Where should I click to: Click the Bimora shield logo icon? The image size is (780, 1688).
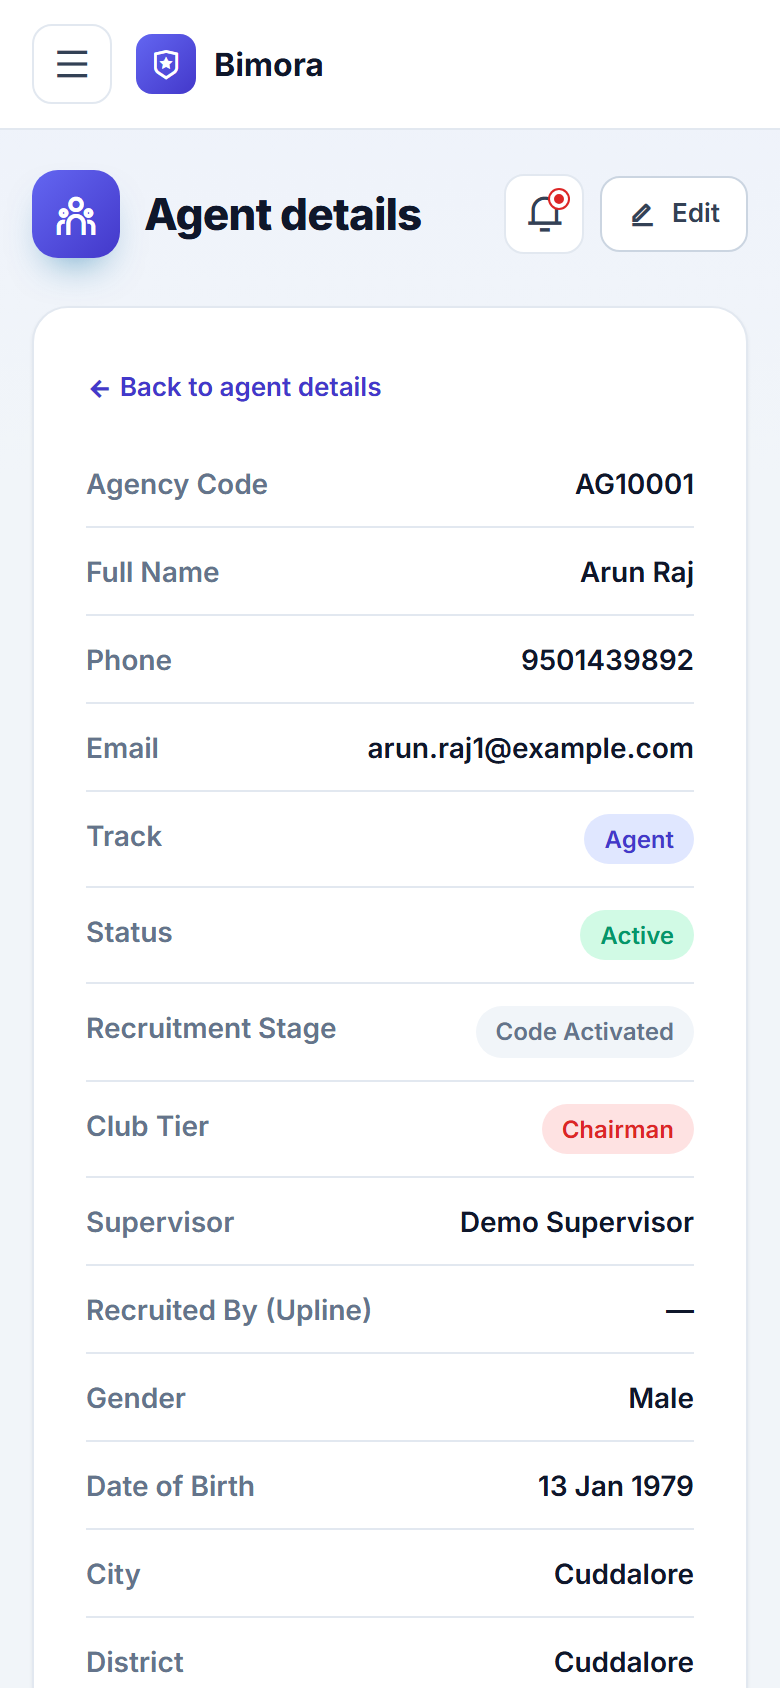click(166, 64)
